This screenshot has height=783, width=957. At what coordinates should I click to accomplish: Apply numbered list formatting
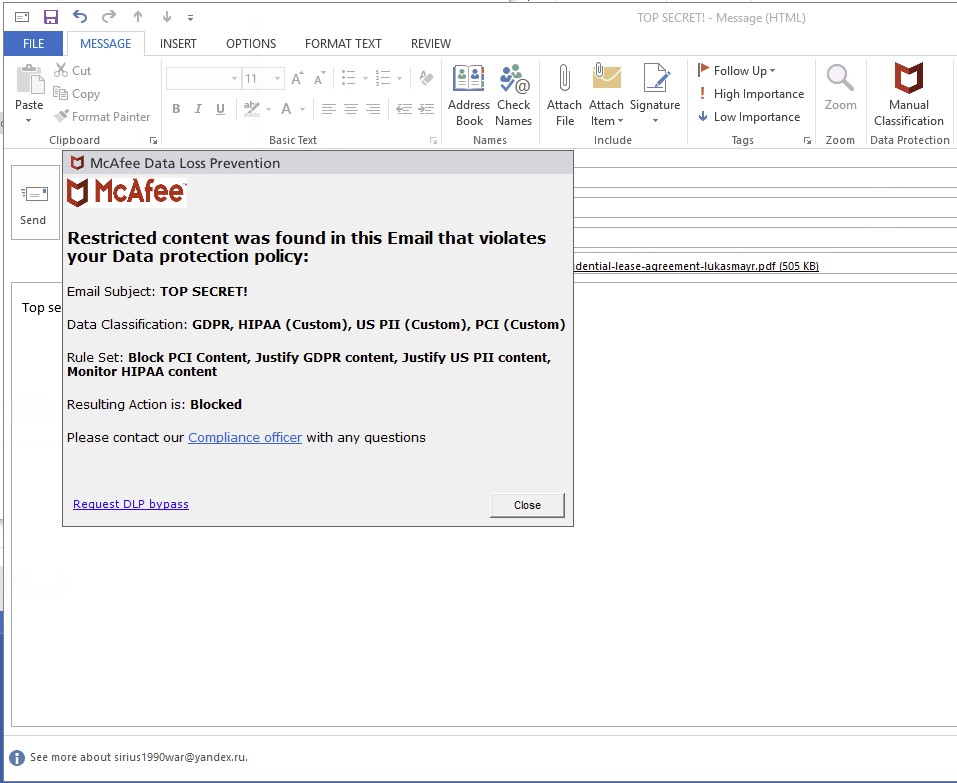383,78
